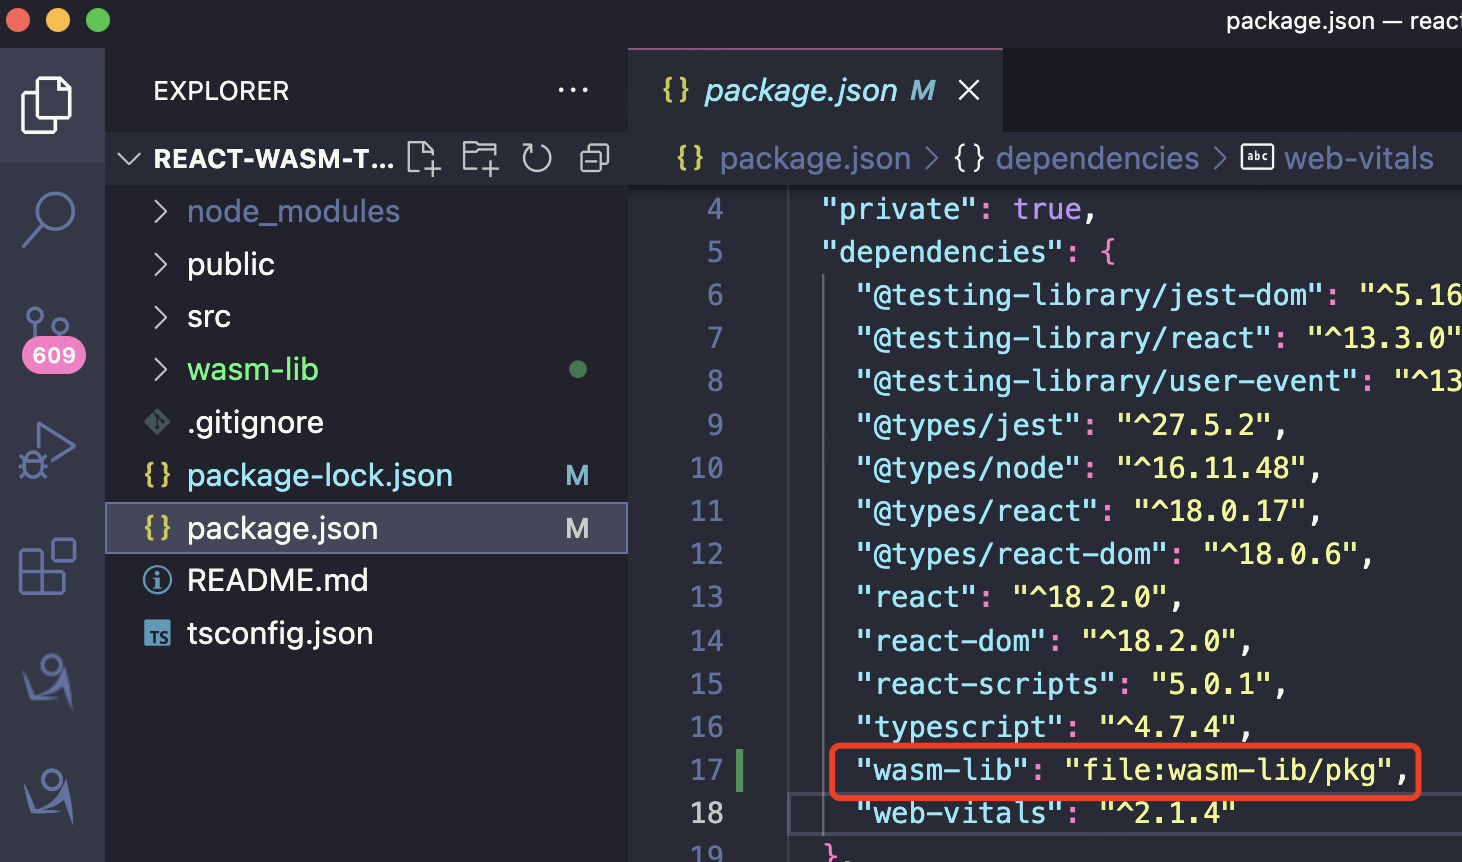Collapse all folders in explorer
The image size is (1462, 862).
(x=594, y=158)
